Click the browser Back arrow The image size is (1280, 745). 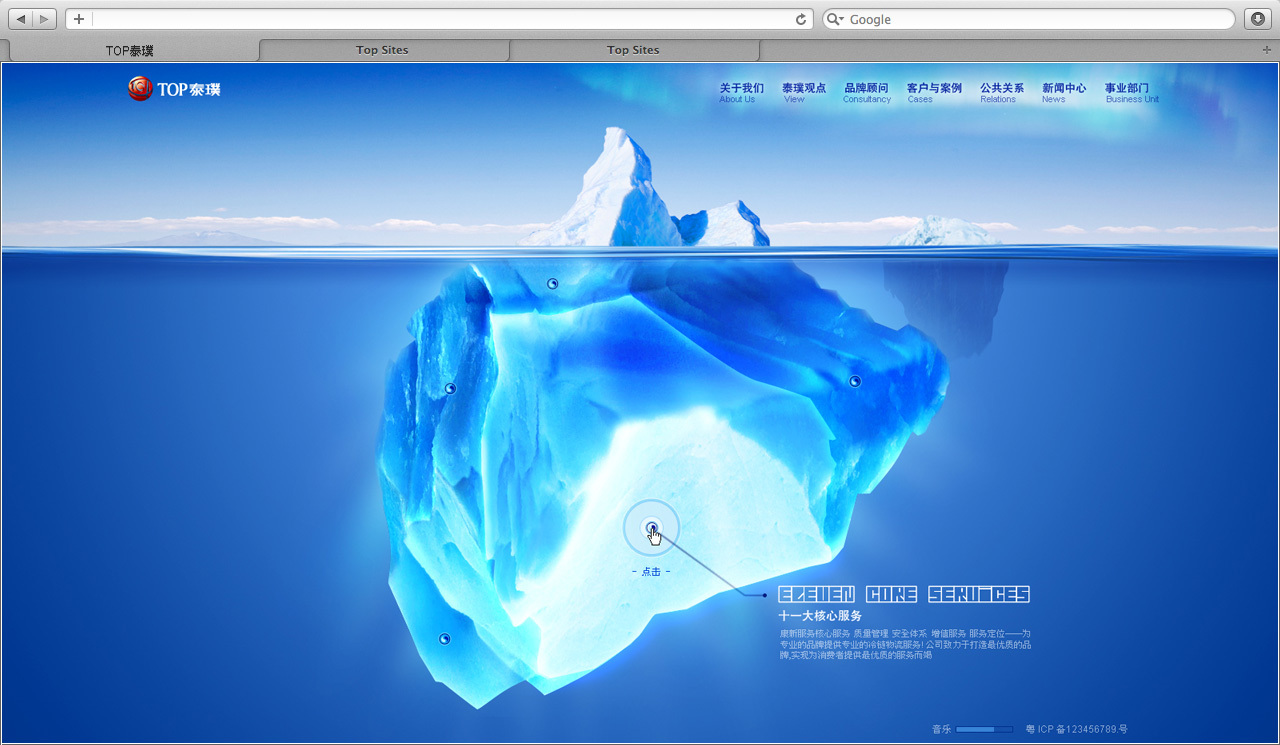coord(23,18)
